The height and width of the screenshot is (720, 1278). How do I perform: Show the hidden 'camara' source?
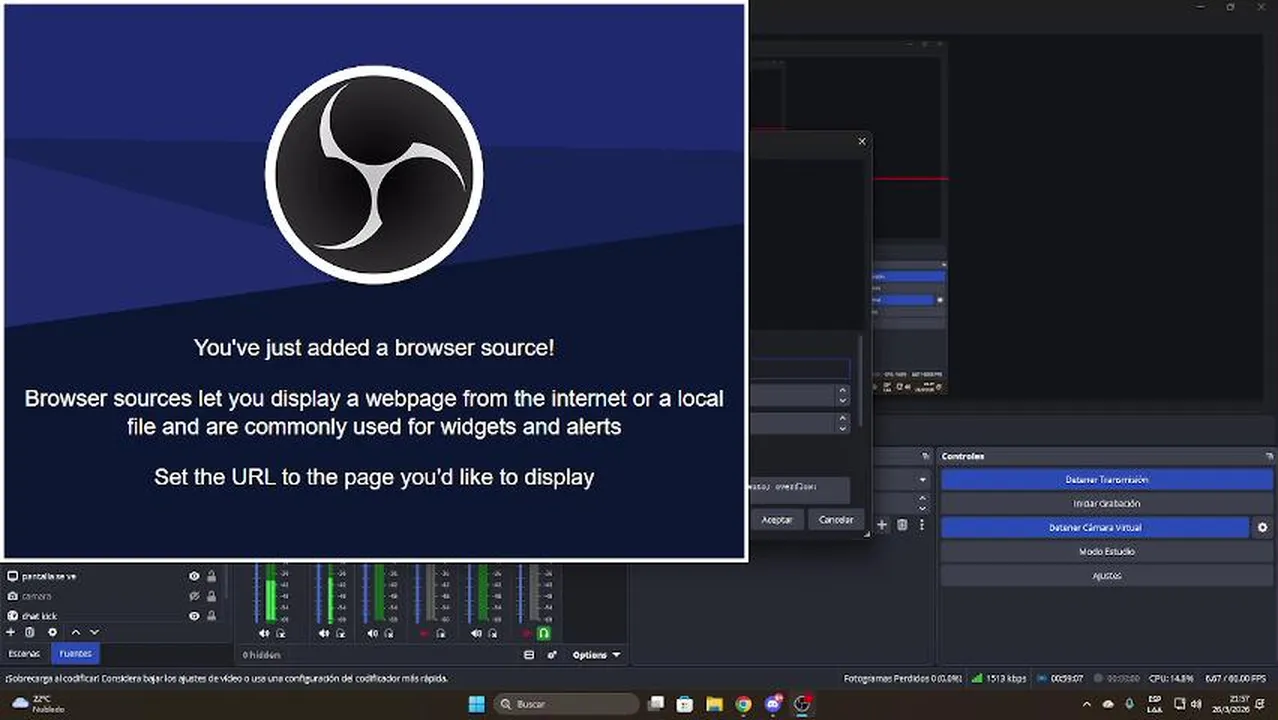[x=194, y=596]
